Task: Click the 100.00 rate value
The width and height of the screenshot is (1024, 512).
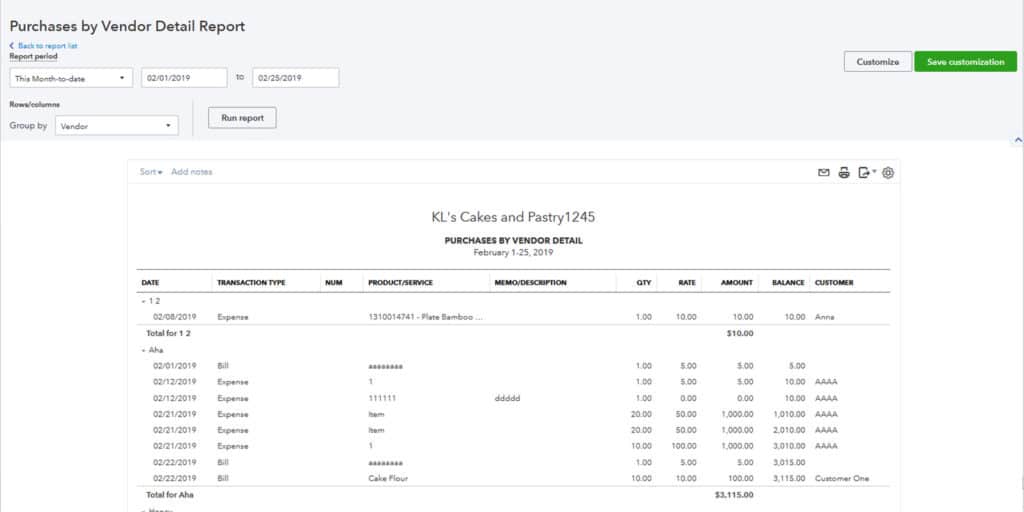Action: (x=684, y=446)
